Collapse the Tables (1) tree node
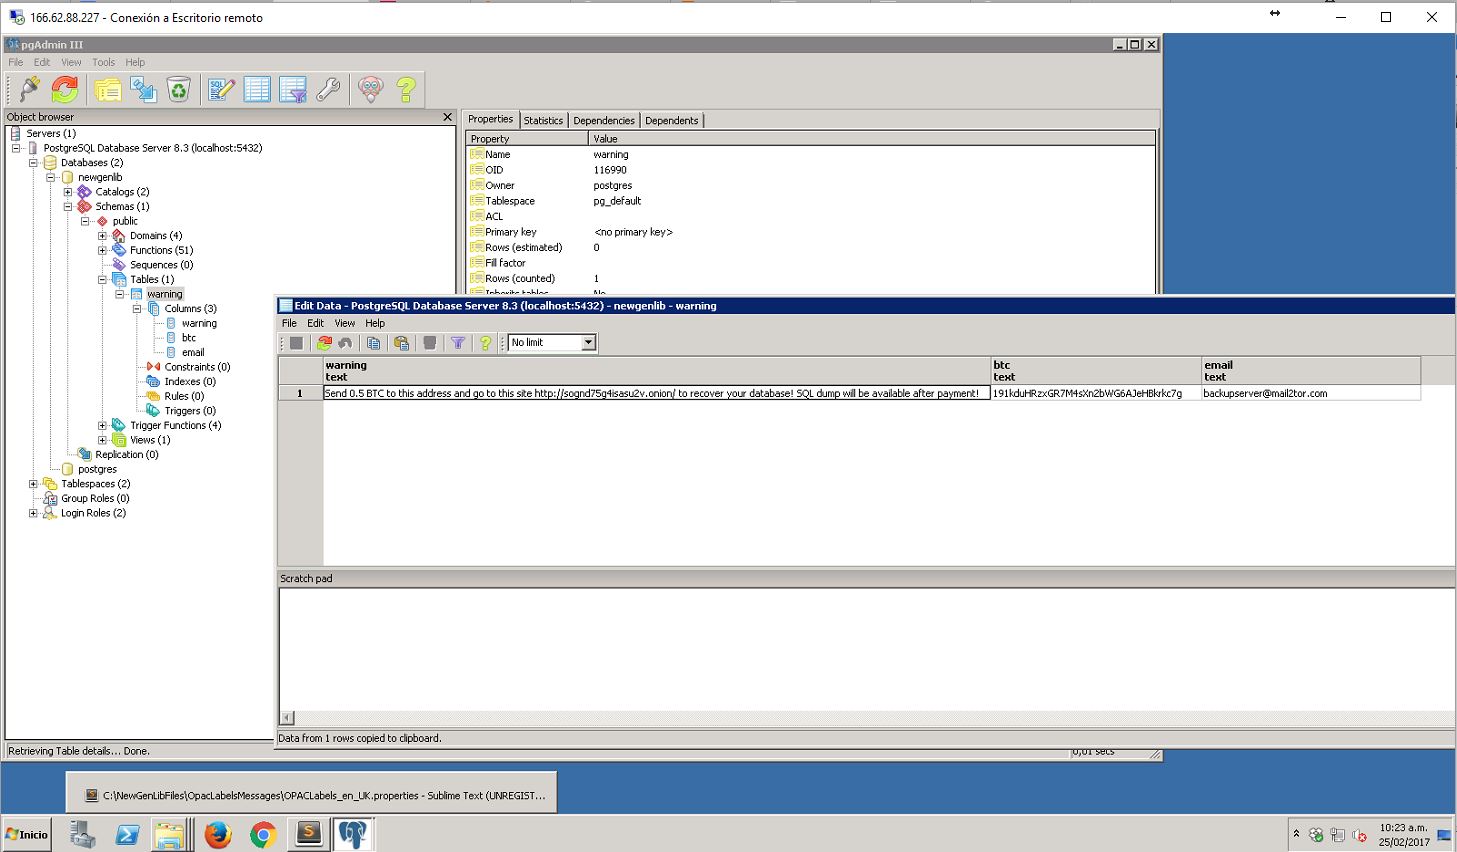The image size is (1457, 852). coord(102,280)
